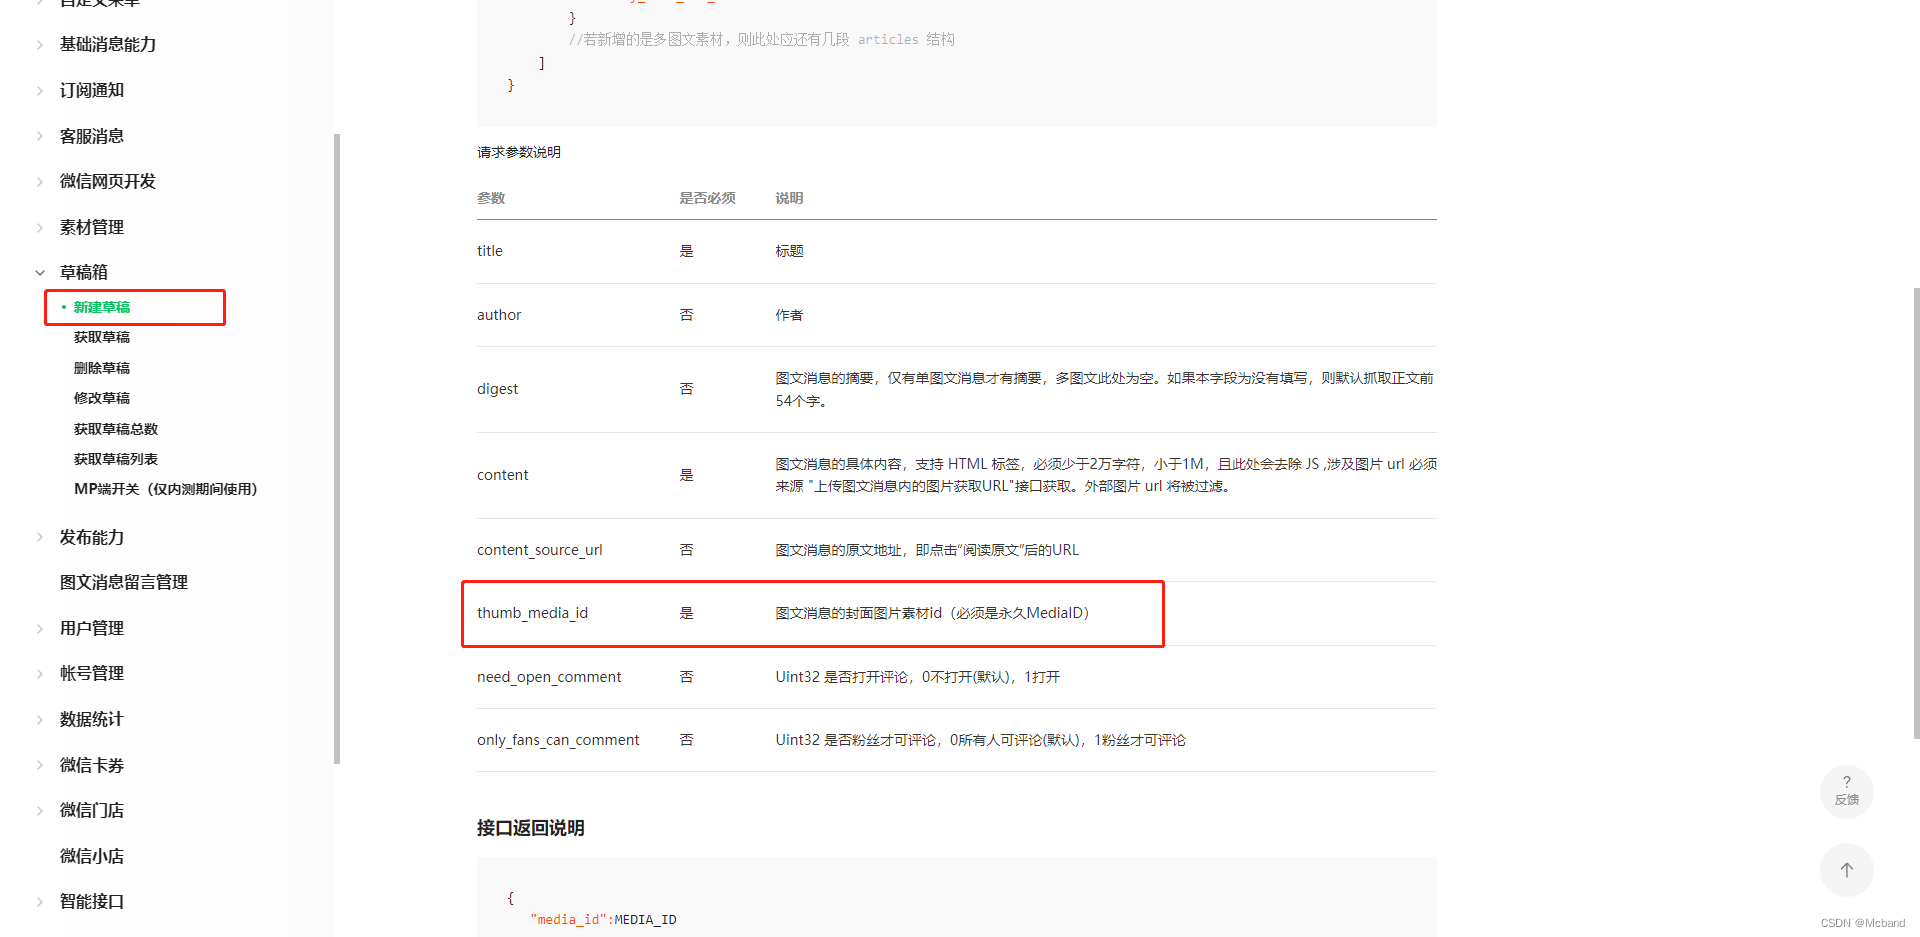
Task: Click the digest parameter cell
Action: pyautogui.click(x=497, y=389)
